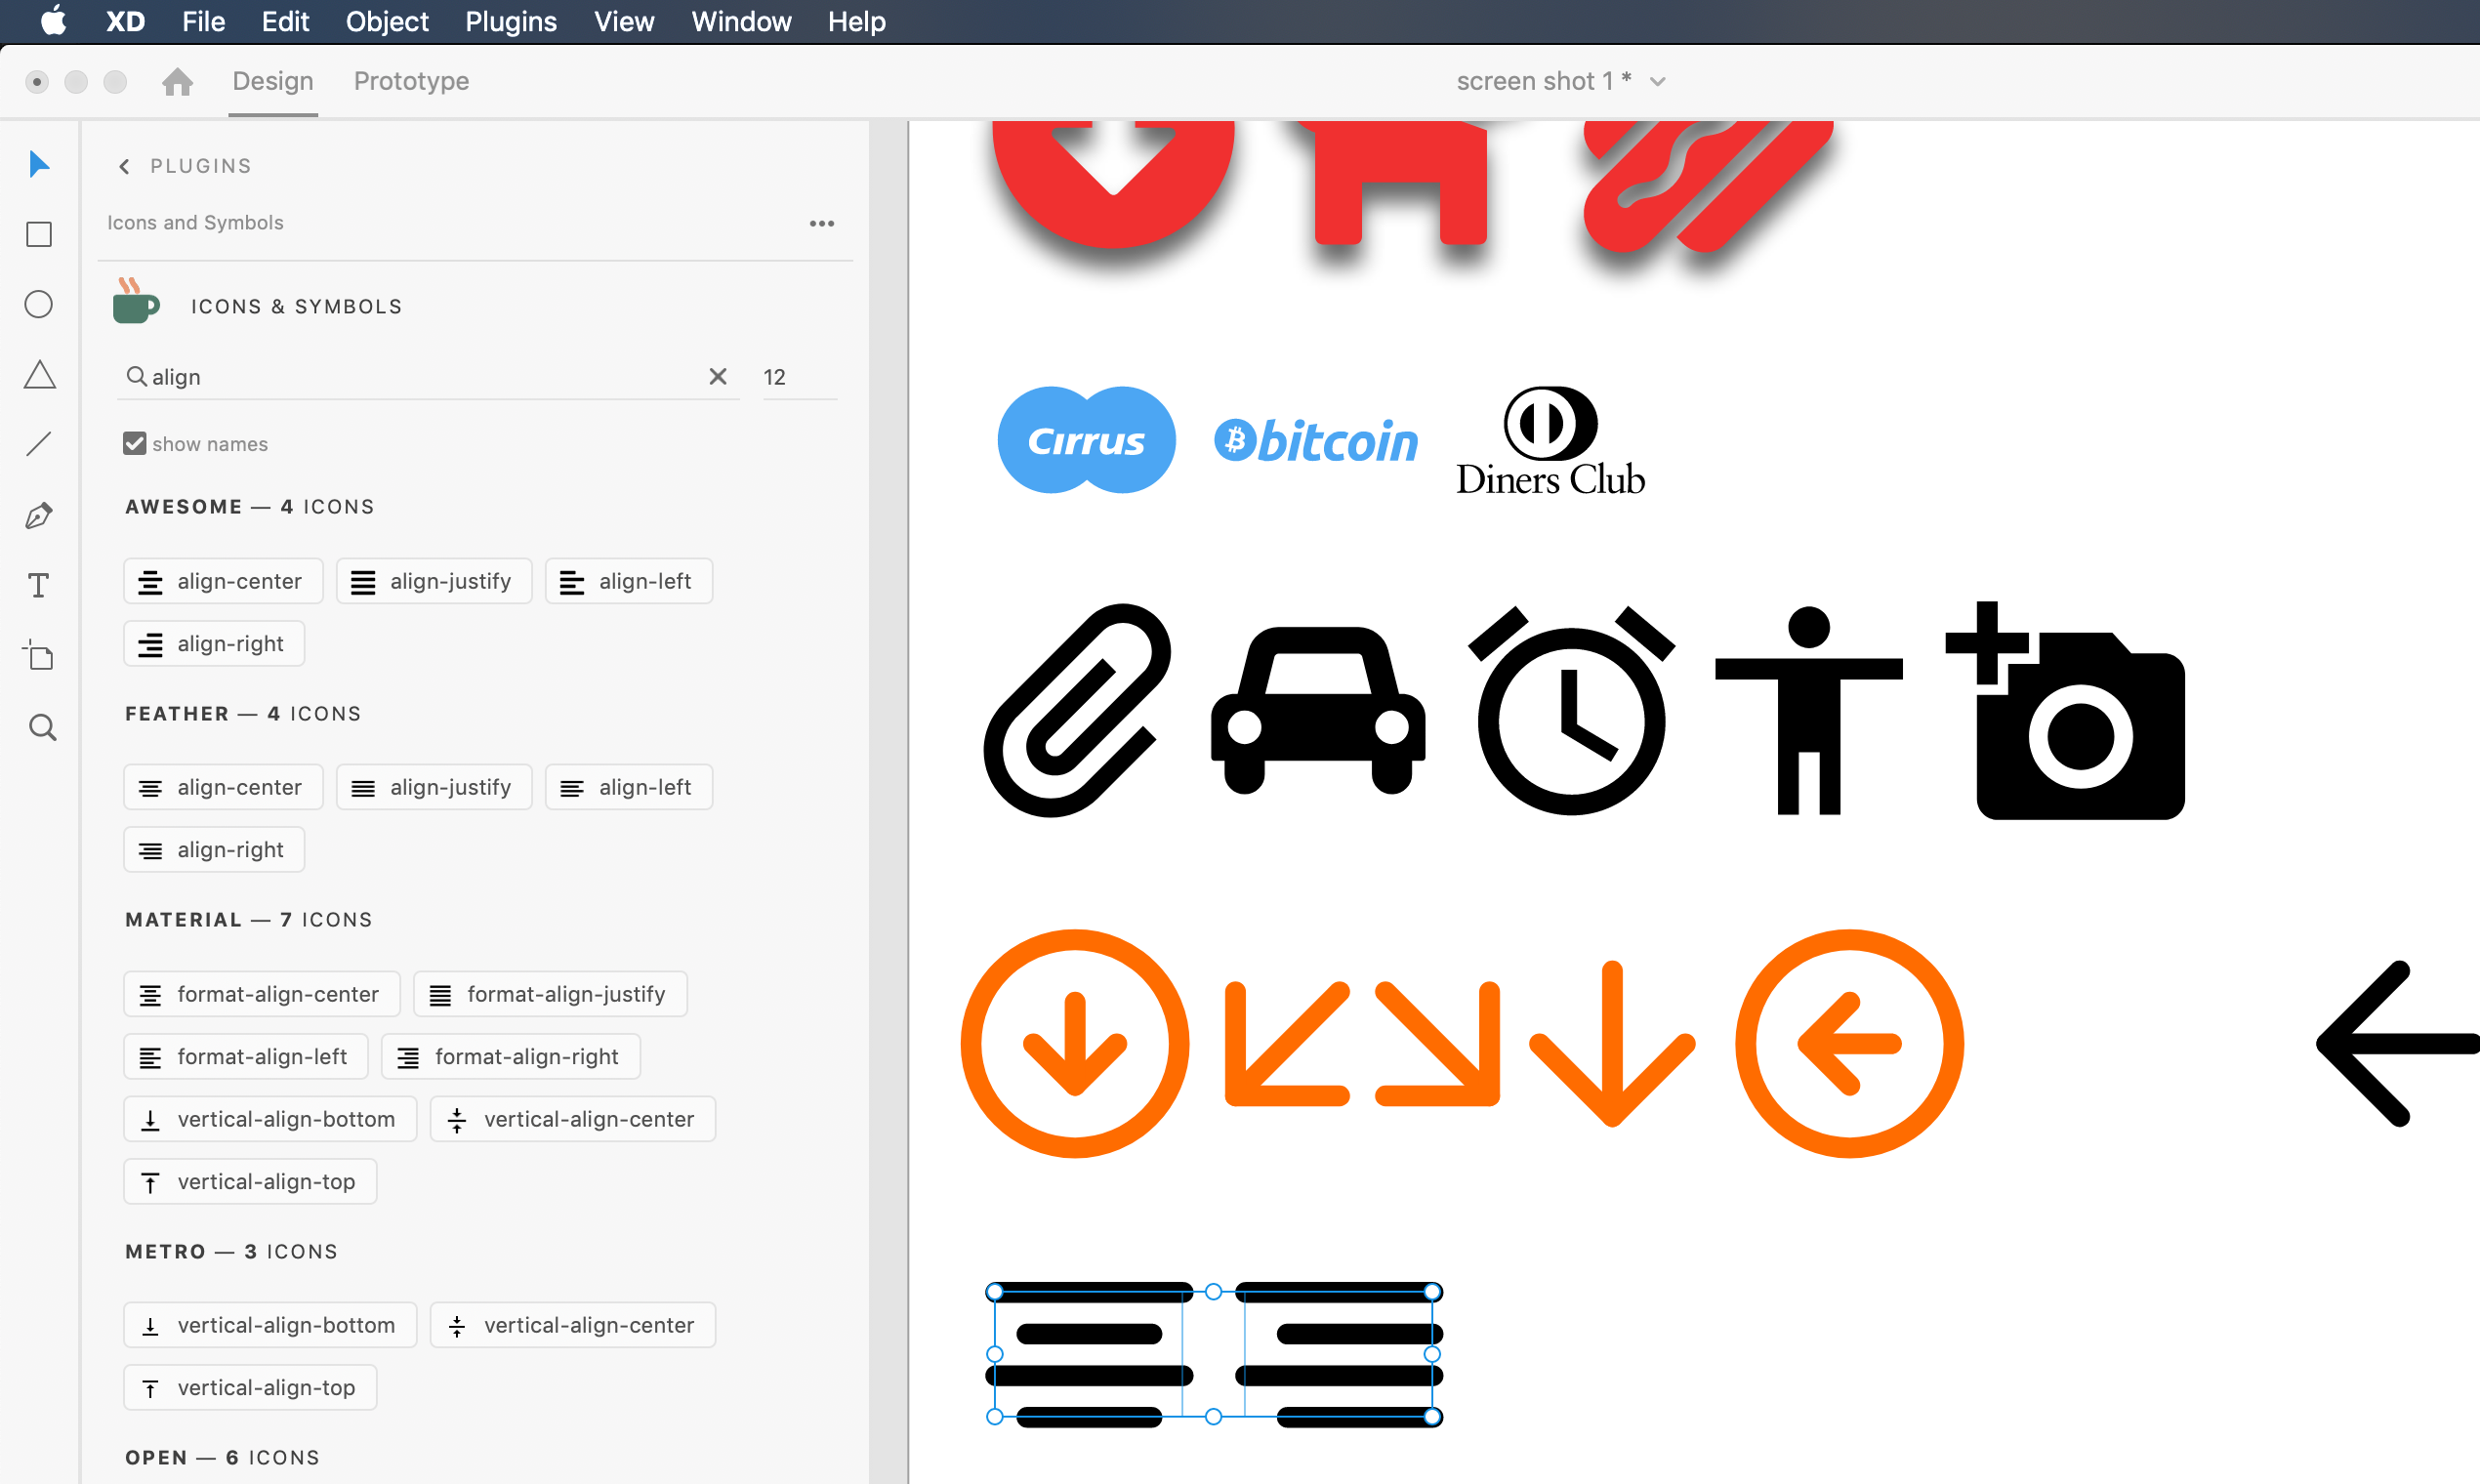Viewport: 2480px width, 1484px height.
Task: Open the Object menu
Action: (x=386, y=21)
